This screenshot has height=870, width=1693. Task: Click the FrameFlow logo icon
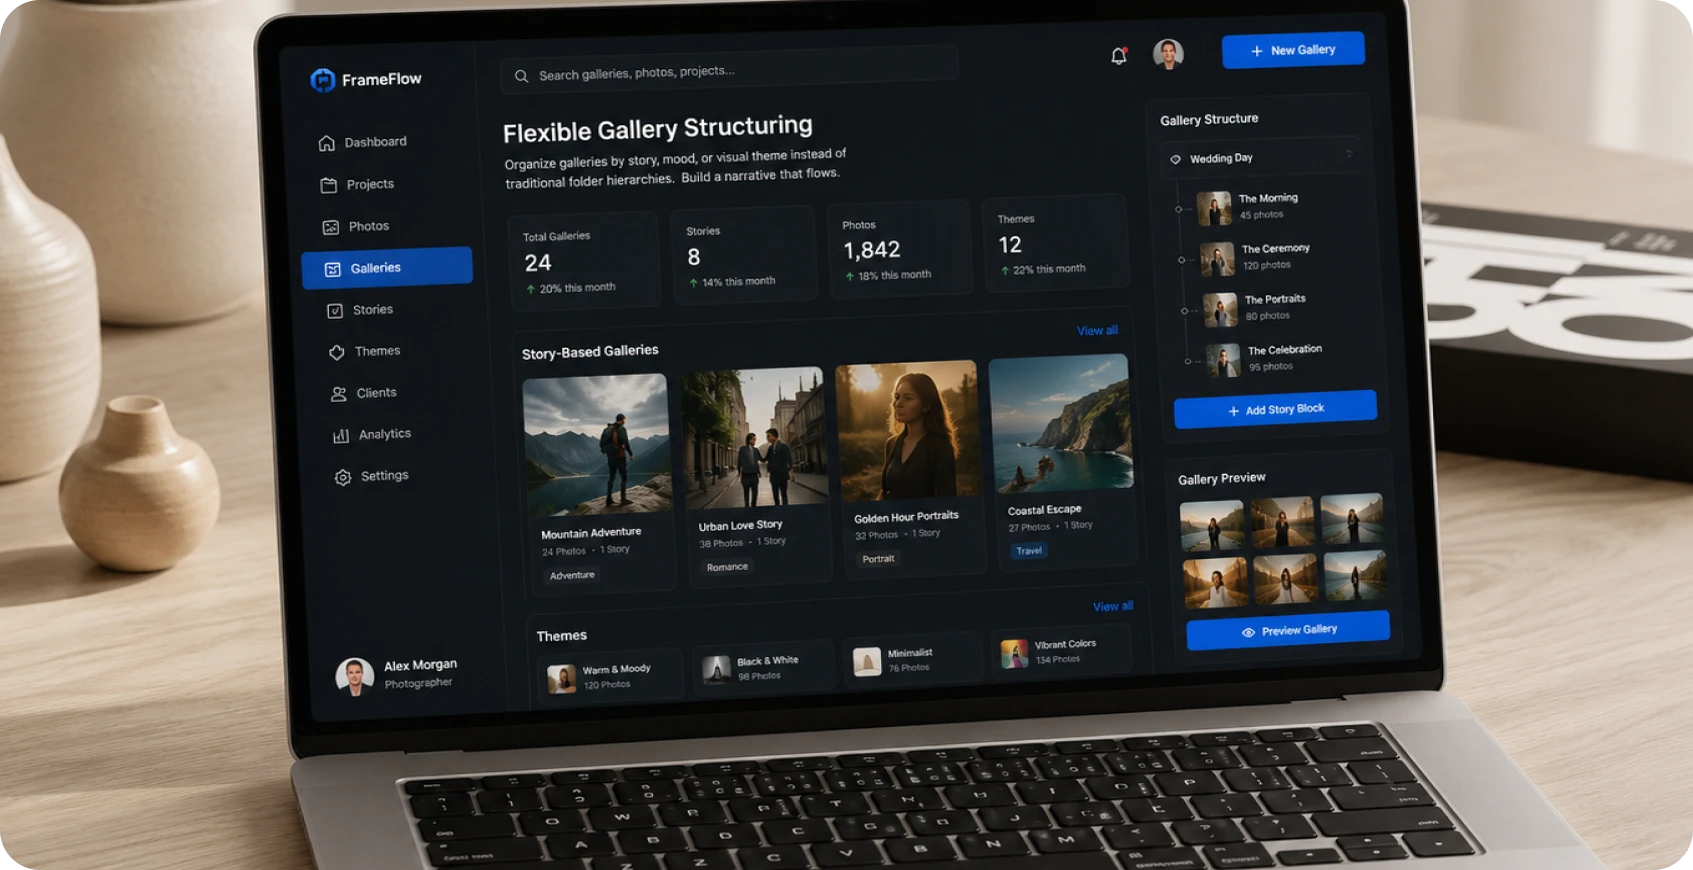(322, 80)
